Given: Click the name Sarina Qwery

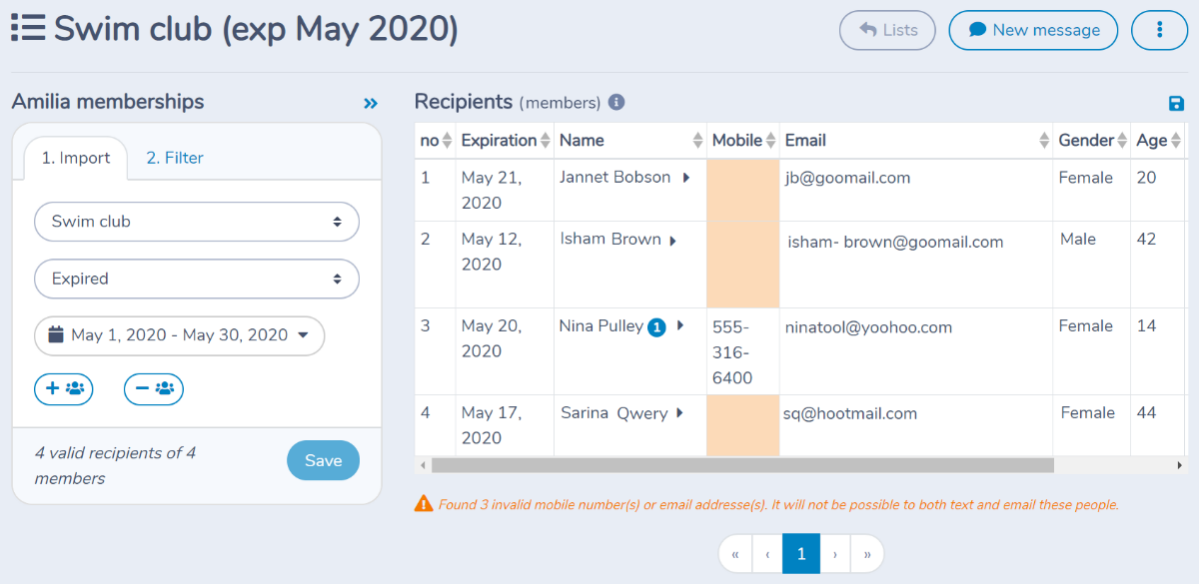Looking at the screenshot, I should tap(614, 414).
